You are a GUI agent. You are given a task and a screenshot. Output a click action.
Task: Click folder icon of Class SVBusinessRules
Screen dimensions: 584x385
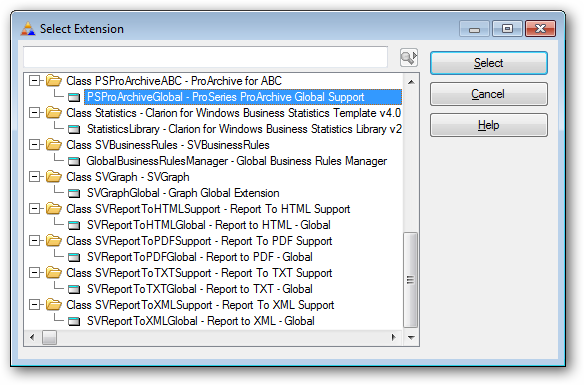point(54,144)
